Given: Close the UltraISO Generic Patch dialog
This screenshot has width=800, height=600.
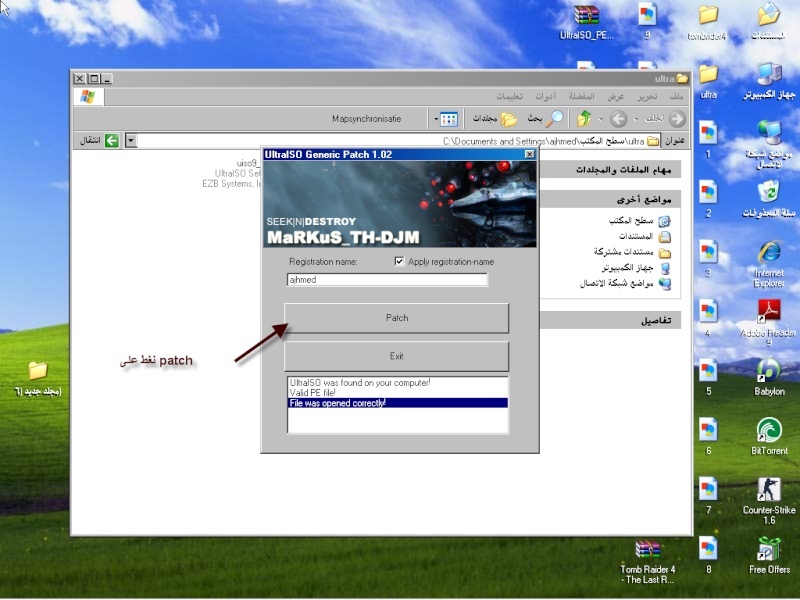Looking at the screenshot, I should [530, 154].
